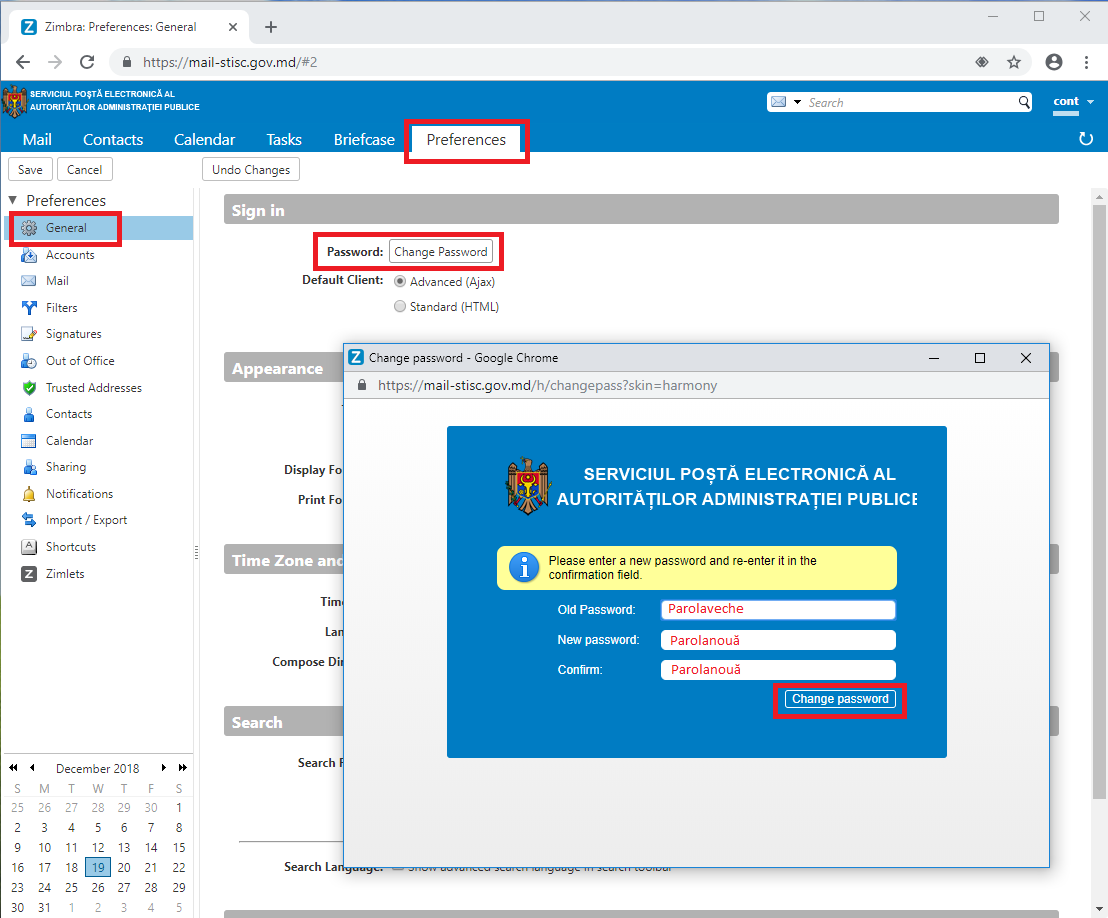Collapse the Preferences tree
1108x918 pixels.
[13, 200]
